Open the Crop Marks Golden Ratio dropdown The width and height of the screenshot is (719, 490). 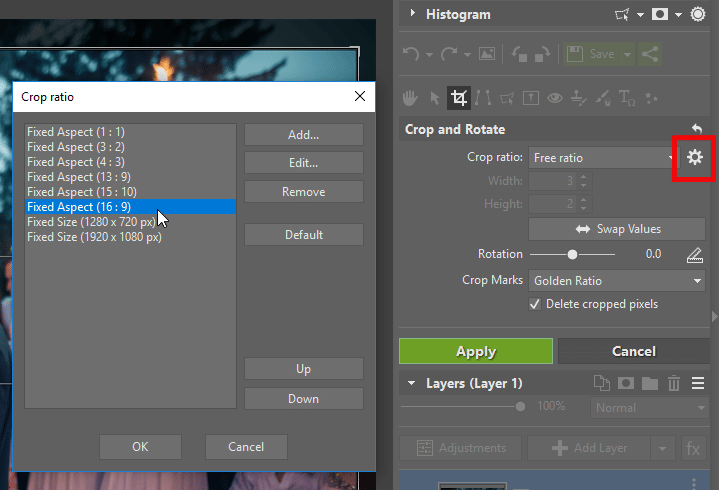coord(617,281)
